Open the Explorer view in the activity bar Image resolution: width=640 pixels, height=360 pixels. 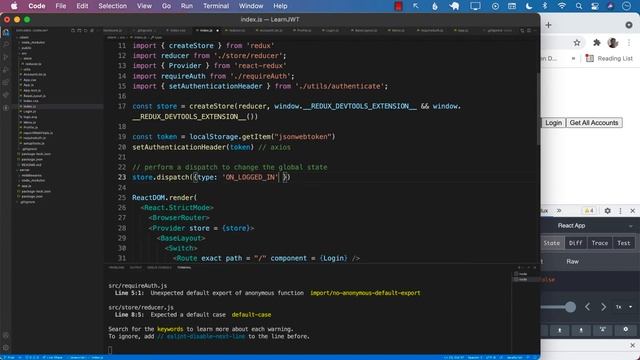(6, 32)
